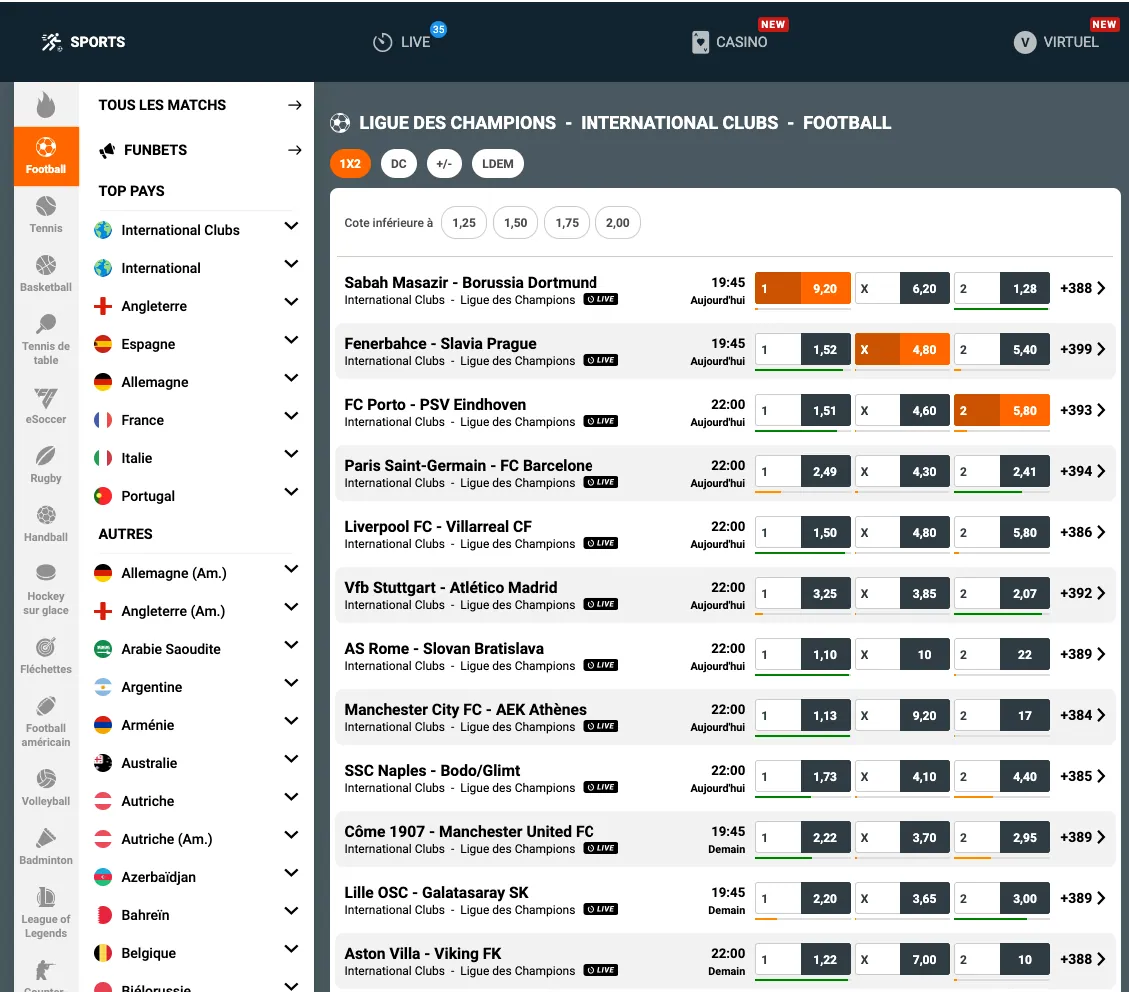
Task: Expand the Allemagne leagues list
Action: coord(291,378)
